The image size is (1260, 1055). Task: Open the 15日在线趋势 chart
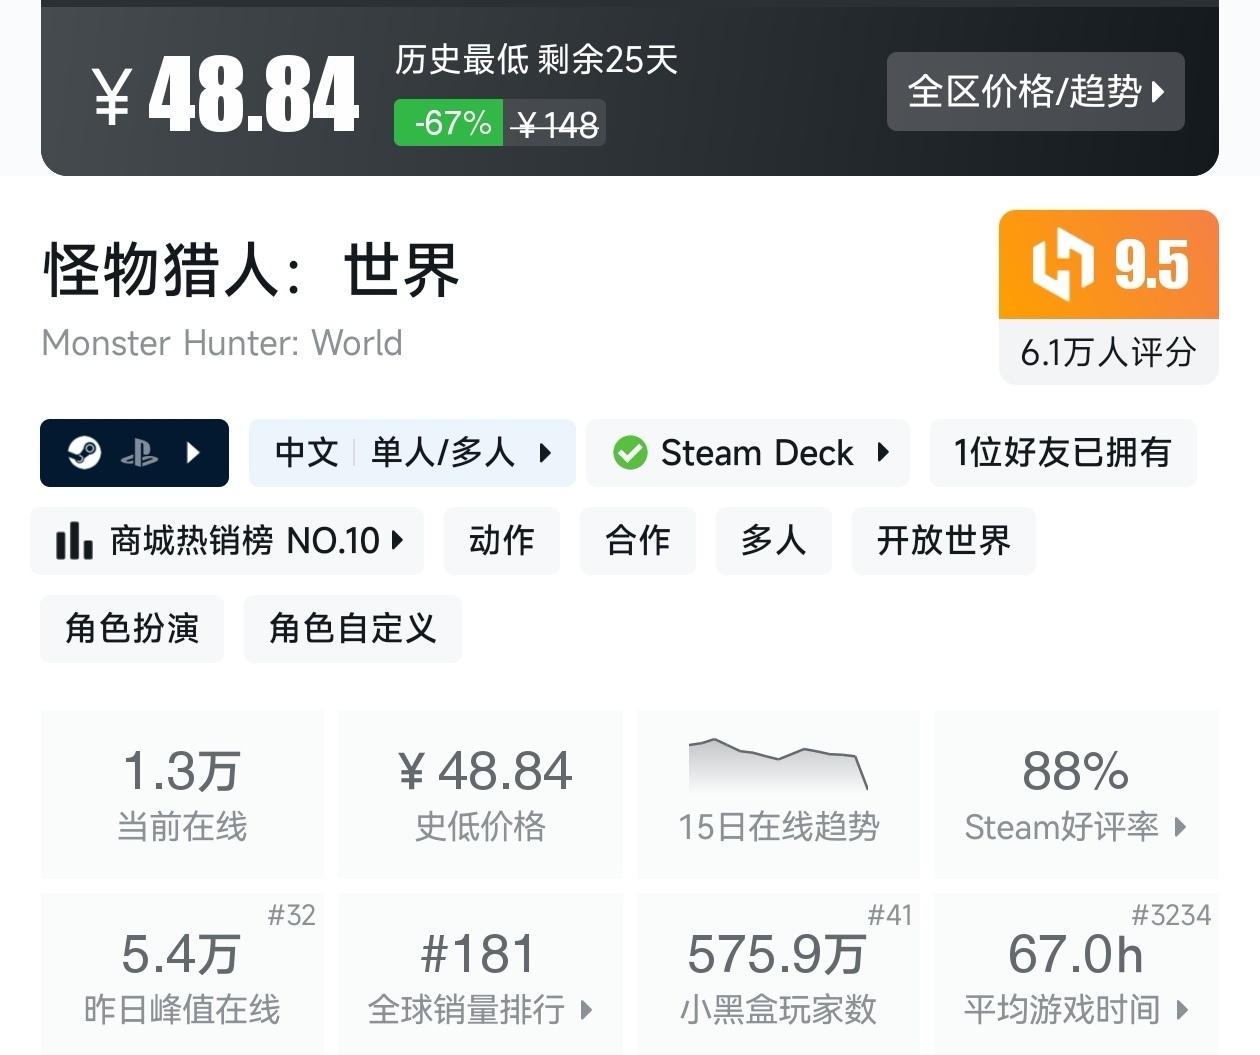point(779,795)
